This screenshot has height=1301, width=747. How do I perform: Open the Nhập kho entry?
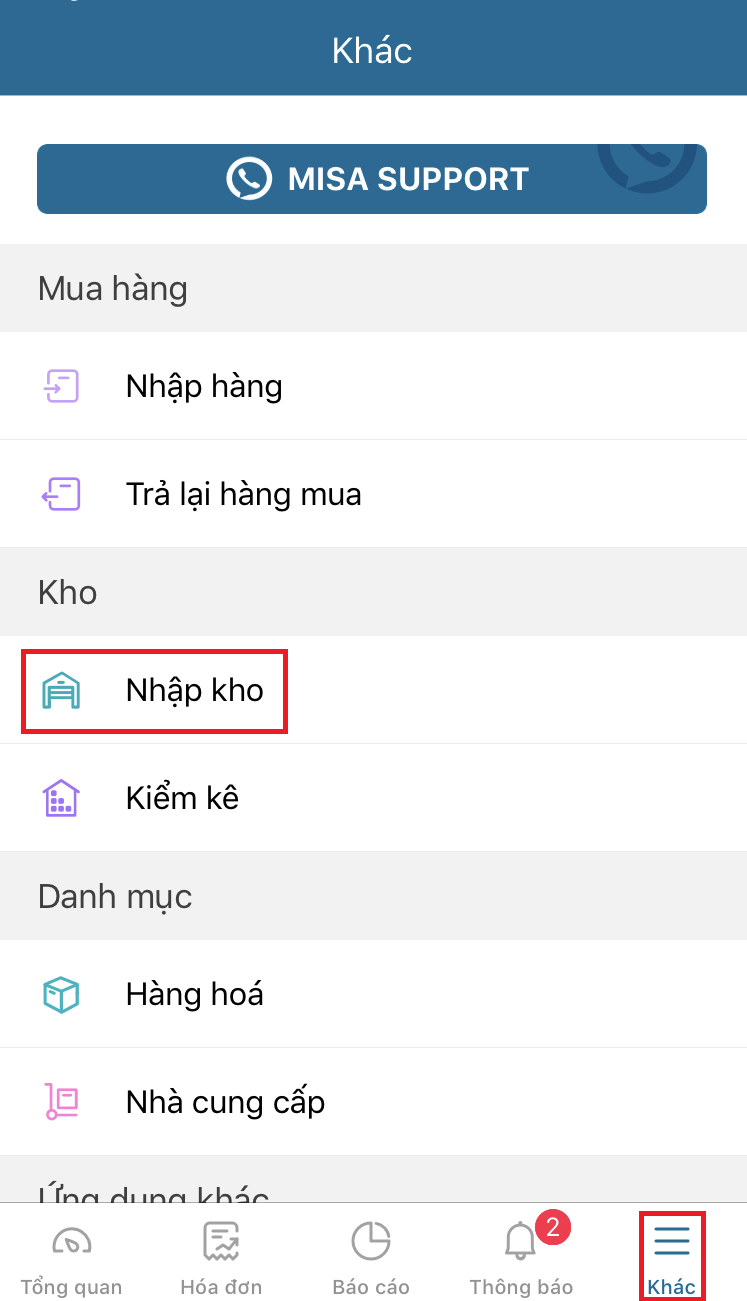(x=195, y=691)
